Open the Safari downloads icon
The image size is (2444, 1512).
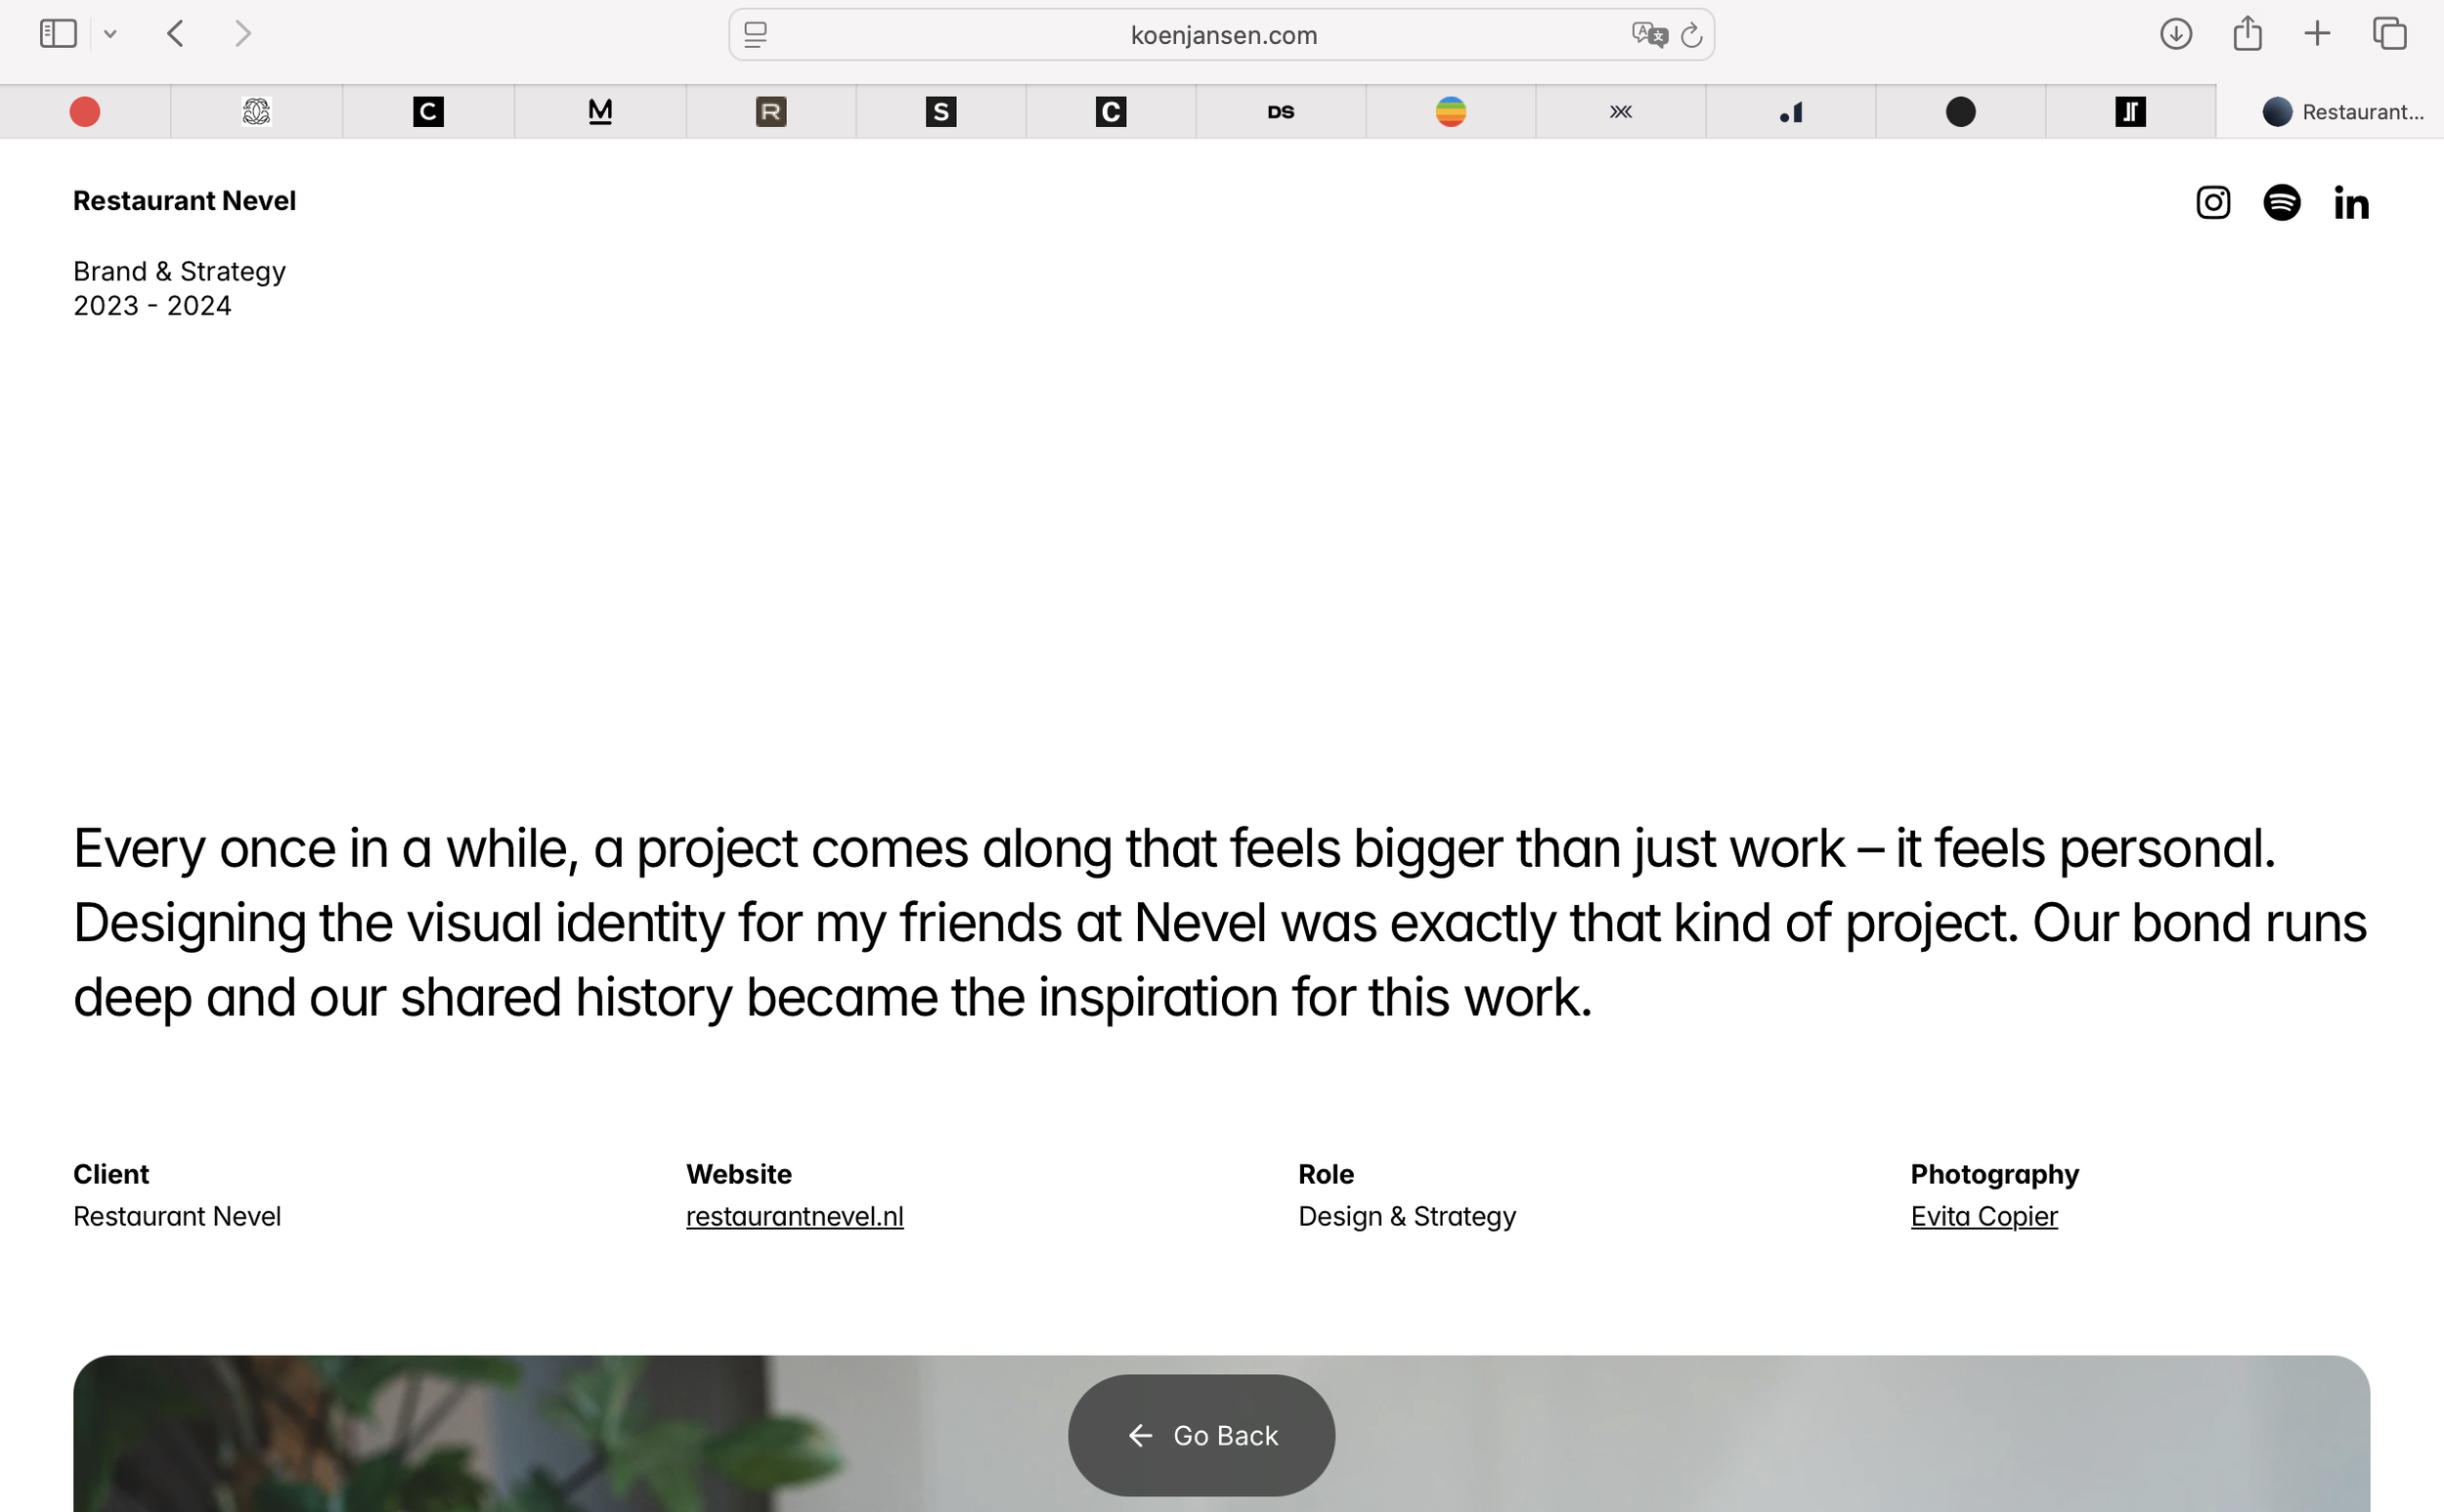click(x=2175, y=34)
